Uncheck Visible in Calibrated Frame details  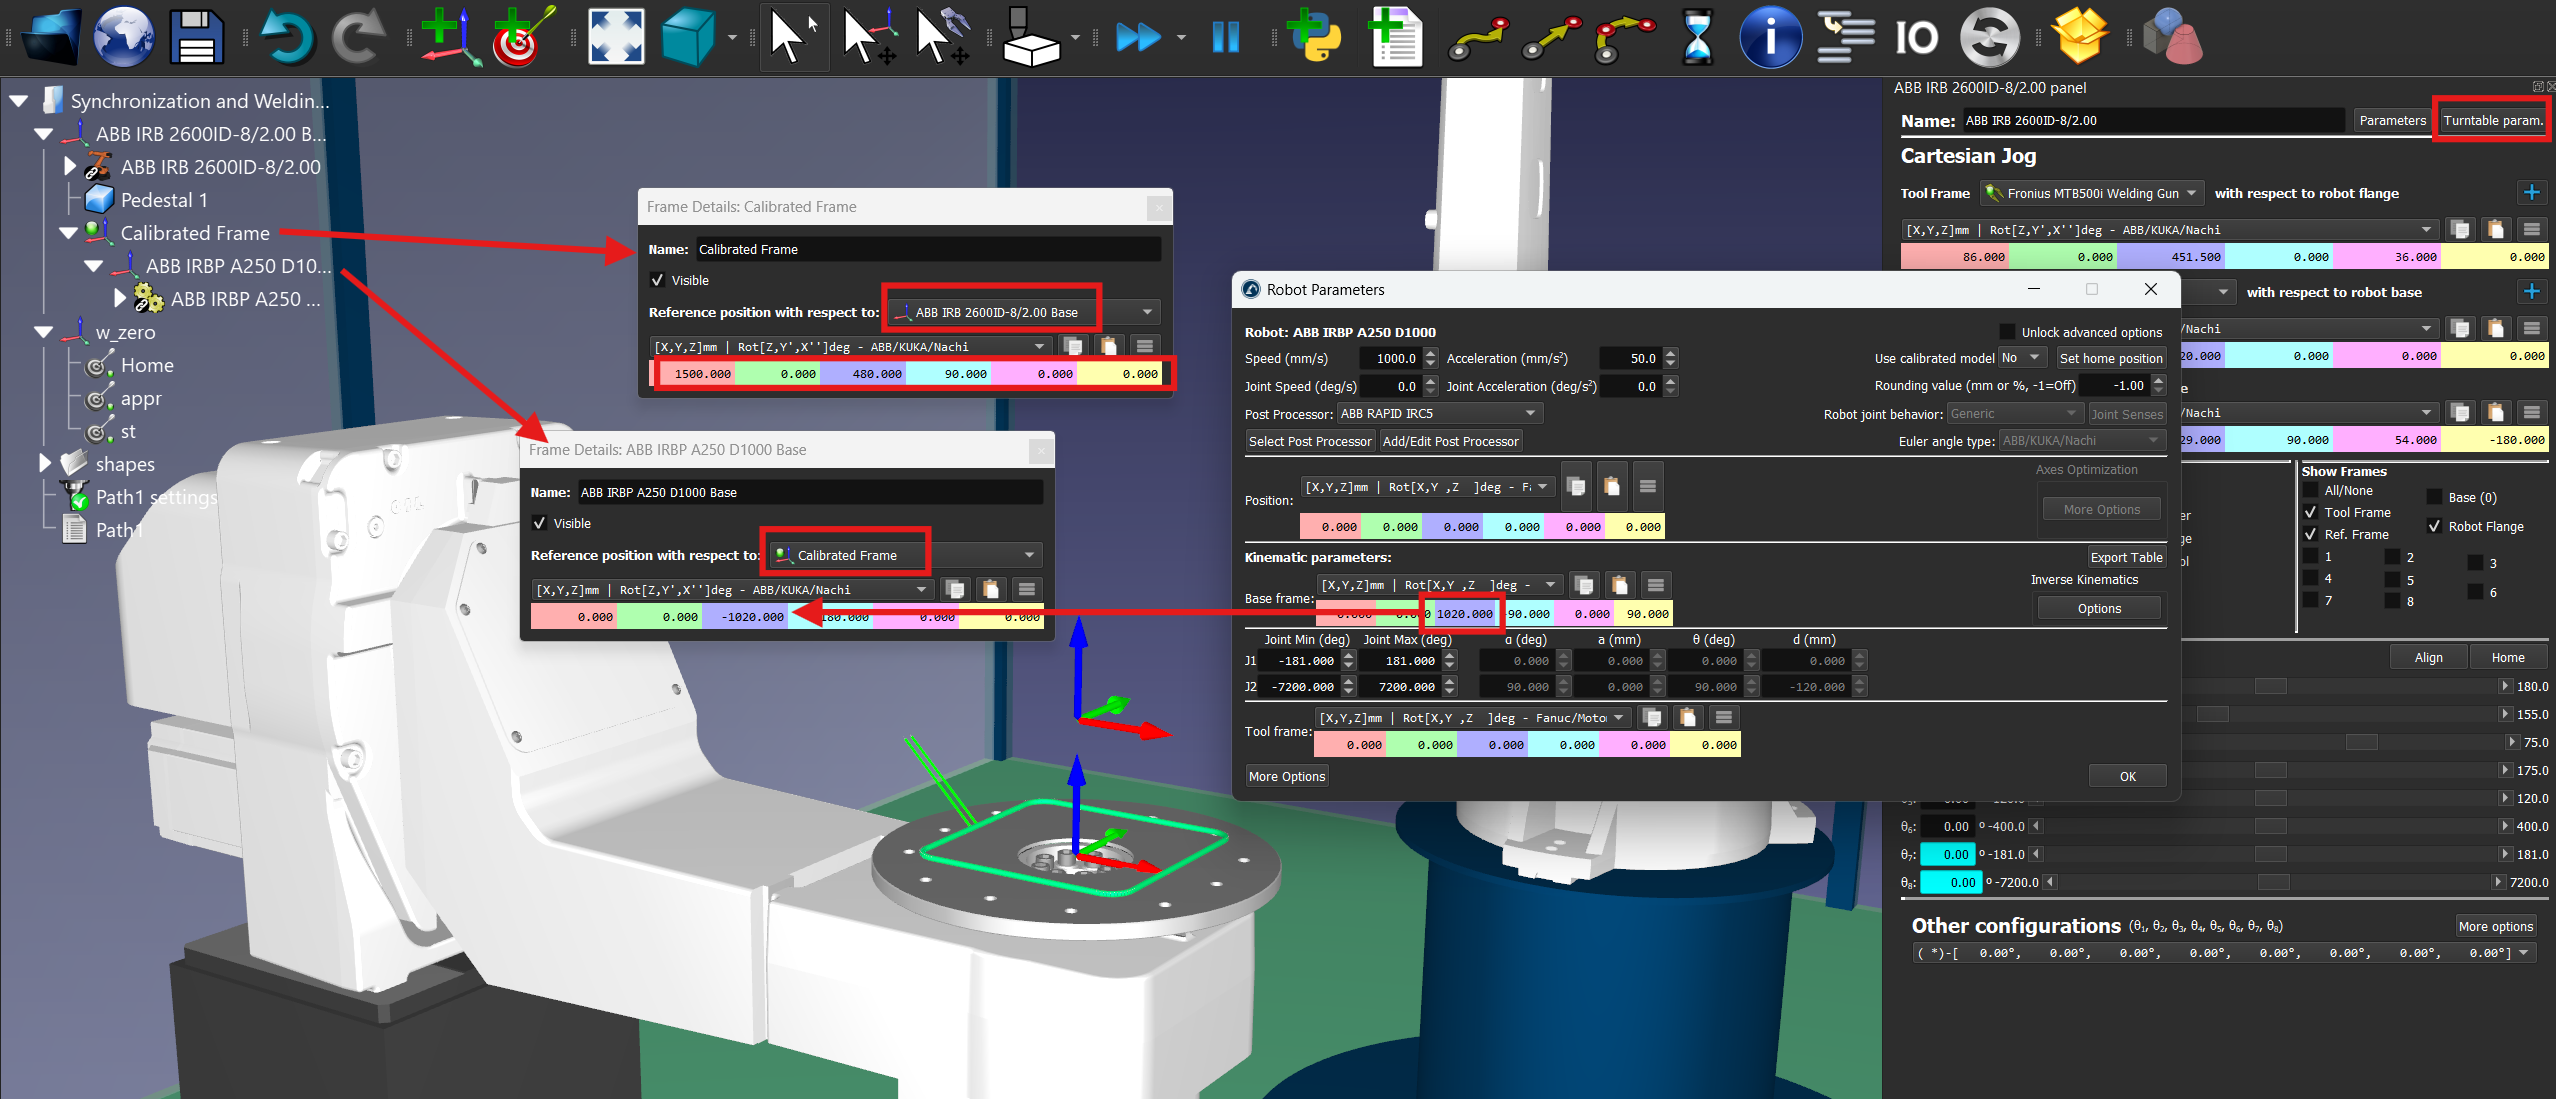pos(658,280)
